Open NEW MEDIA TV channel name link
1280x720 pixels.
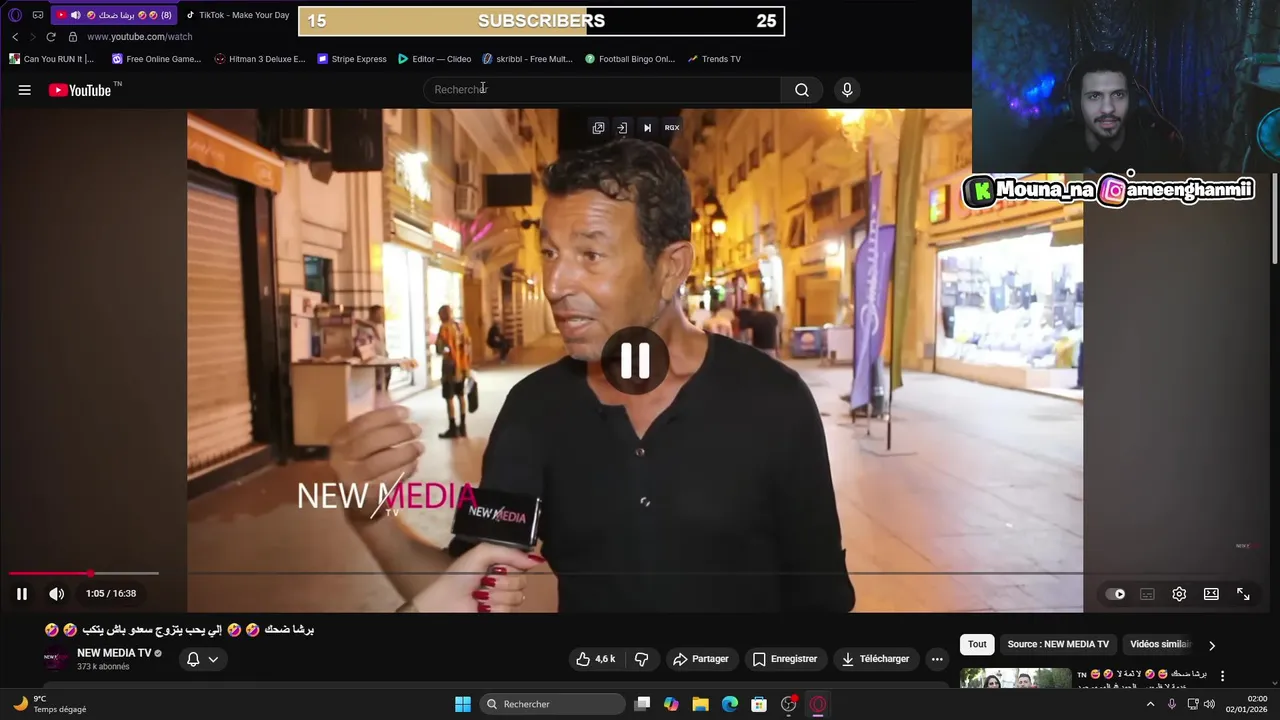[x=114, y=653]
